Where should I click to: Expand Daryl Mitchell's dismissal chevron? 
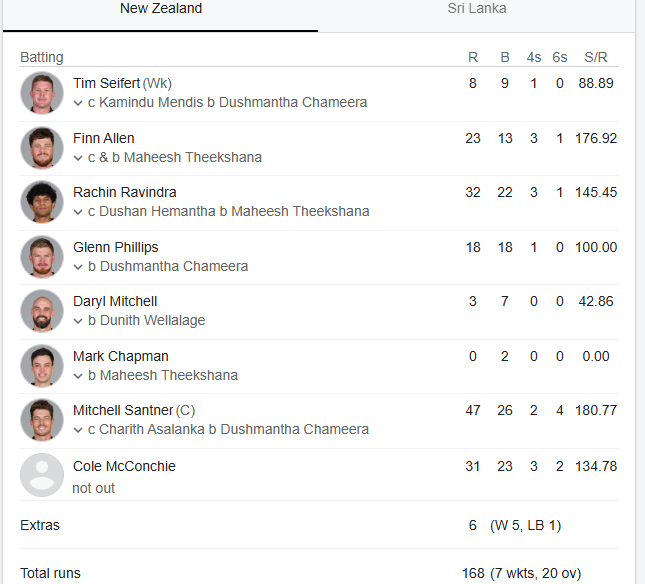78,321
